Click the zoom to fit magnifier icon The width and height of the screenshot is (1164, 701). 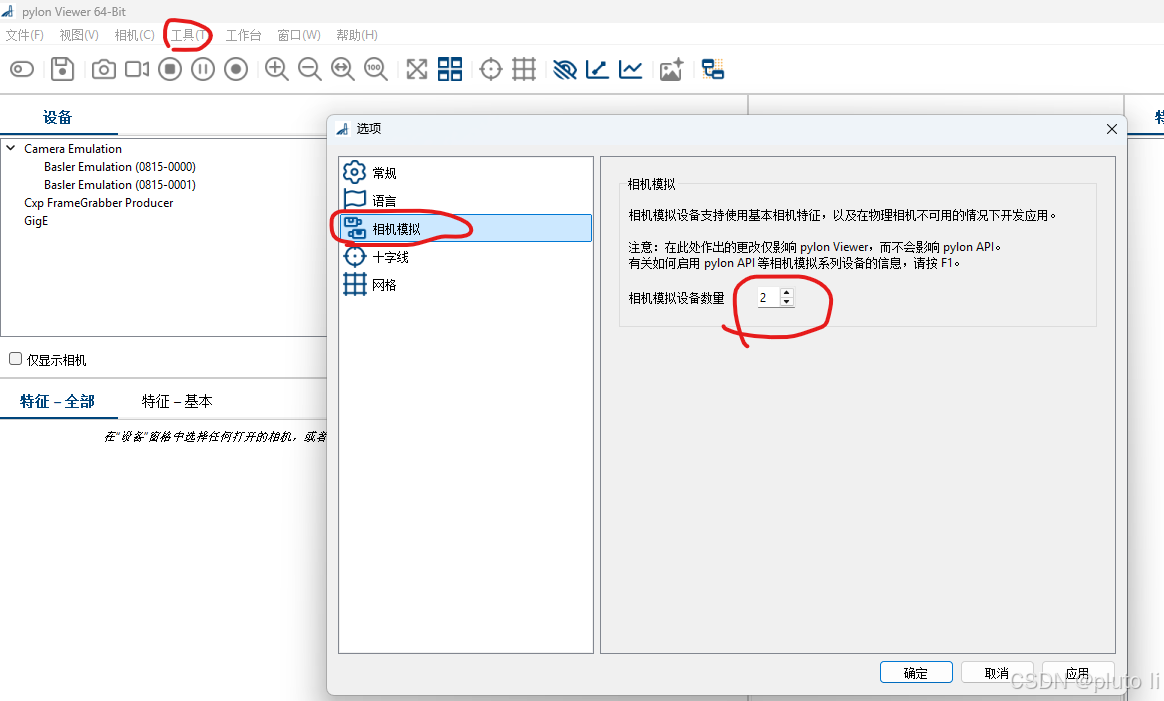tap(343, 70)
